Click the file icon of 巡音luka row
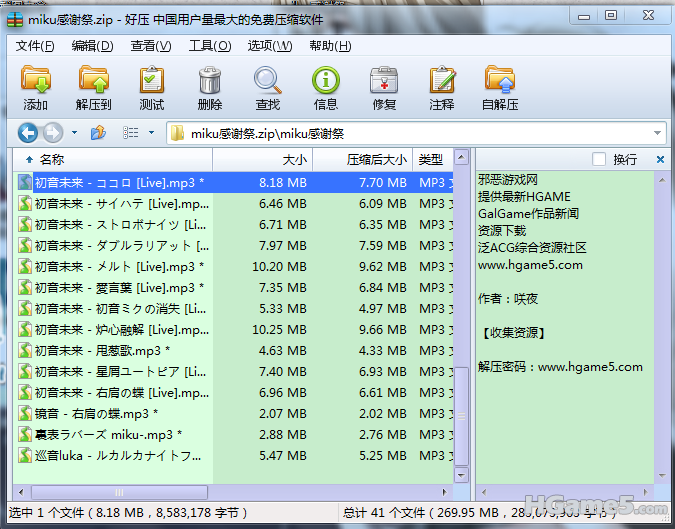This screenshot has width=675, height=529. tap(25, 455)
